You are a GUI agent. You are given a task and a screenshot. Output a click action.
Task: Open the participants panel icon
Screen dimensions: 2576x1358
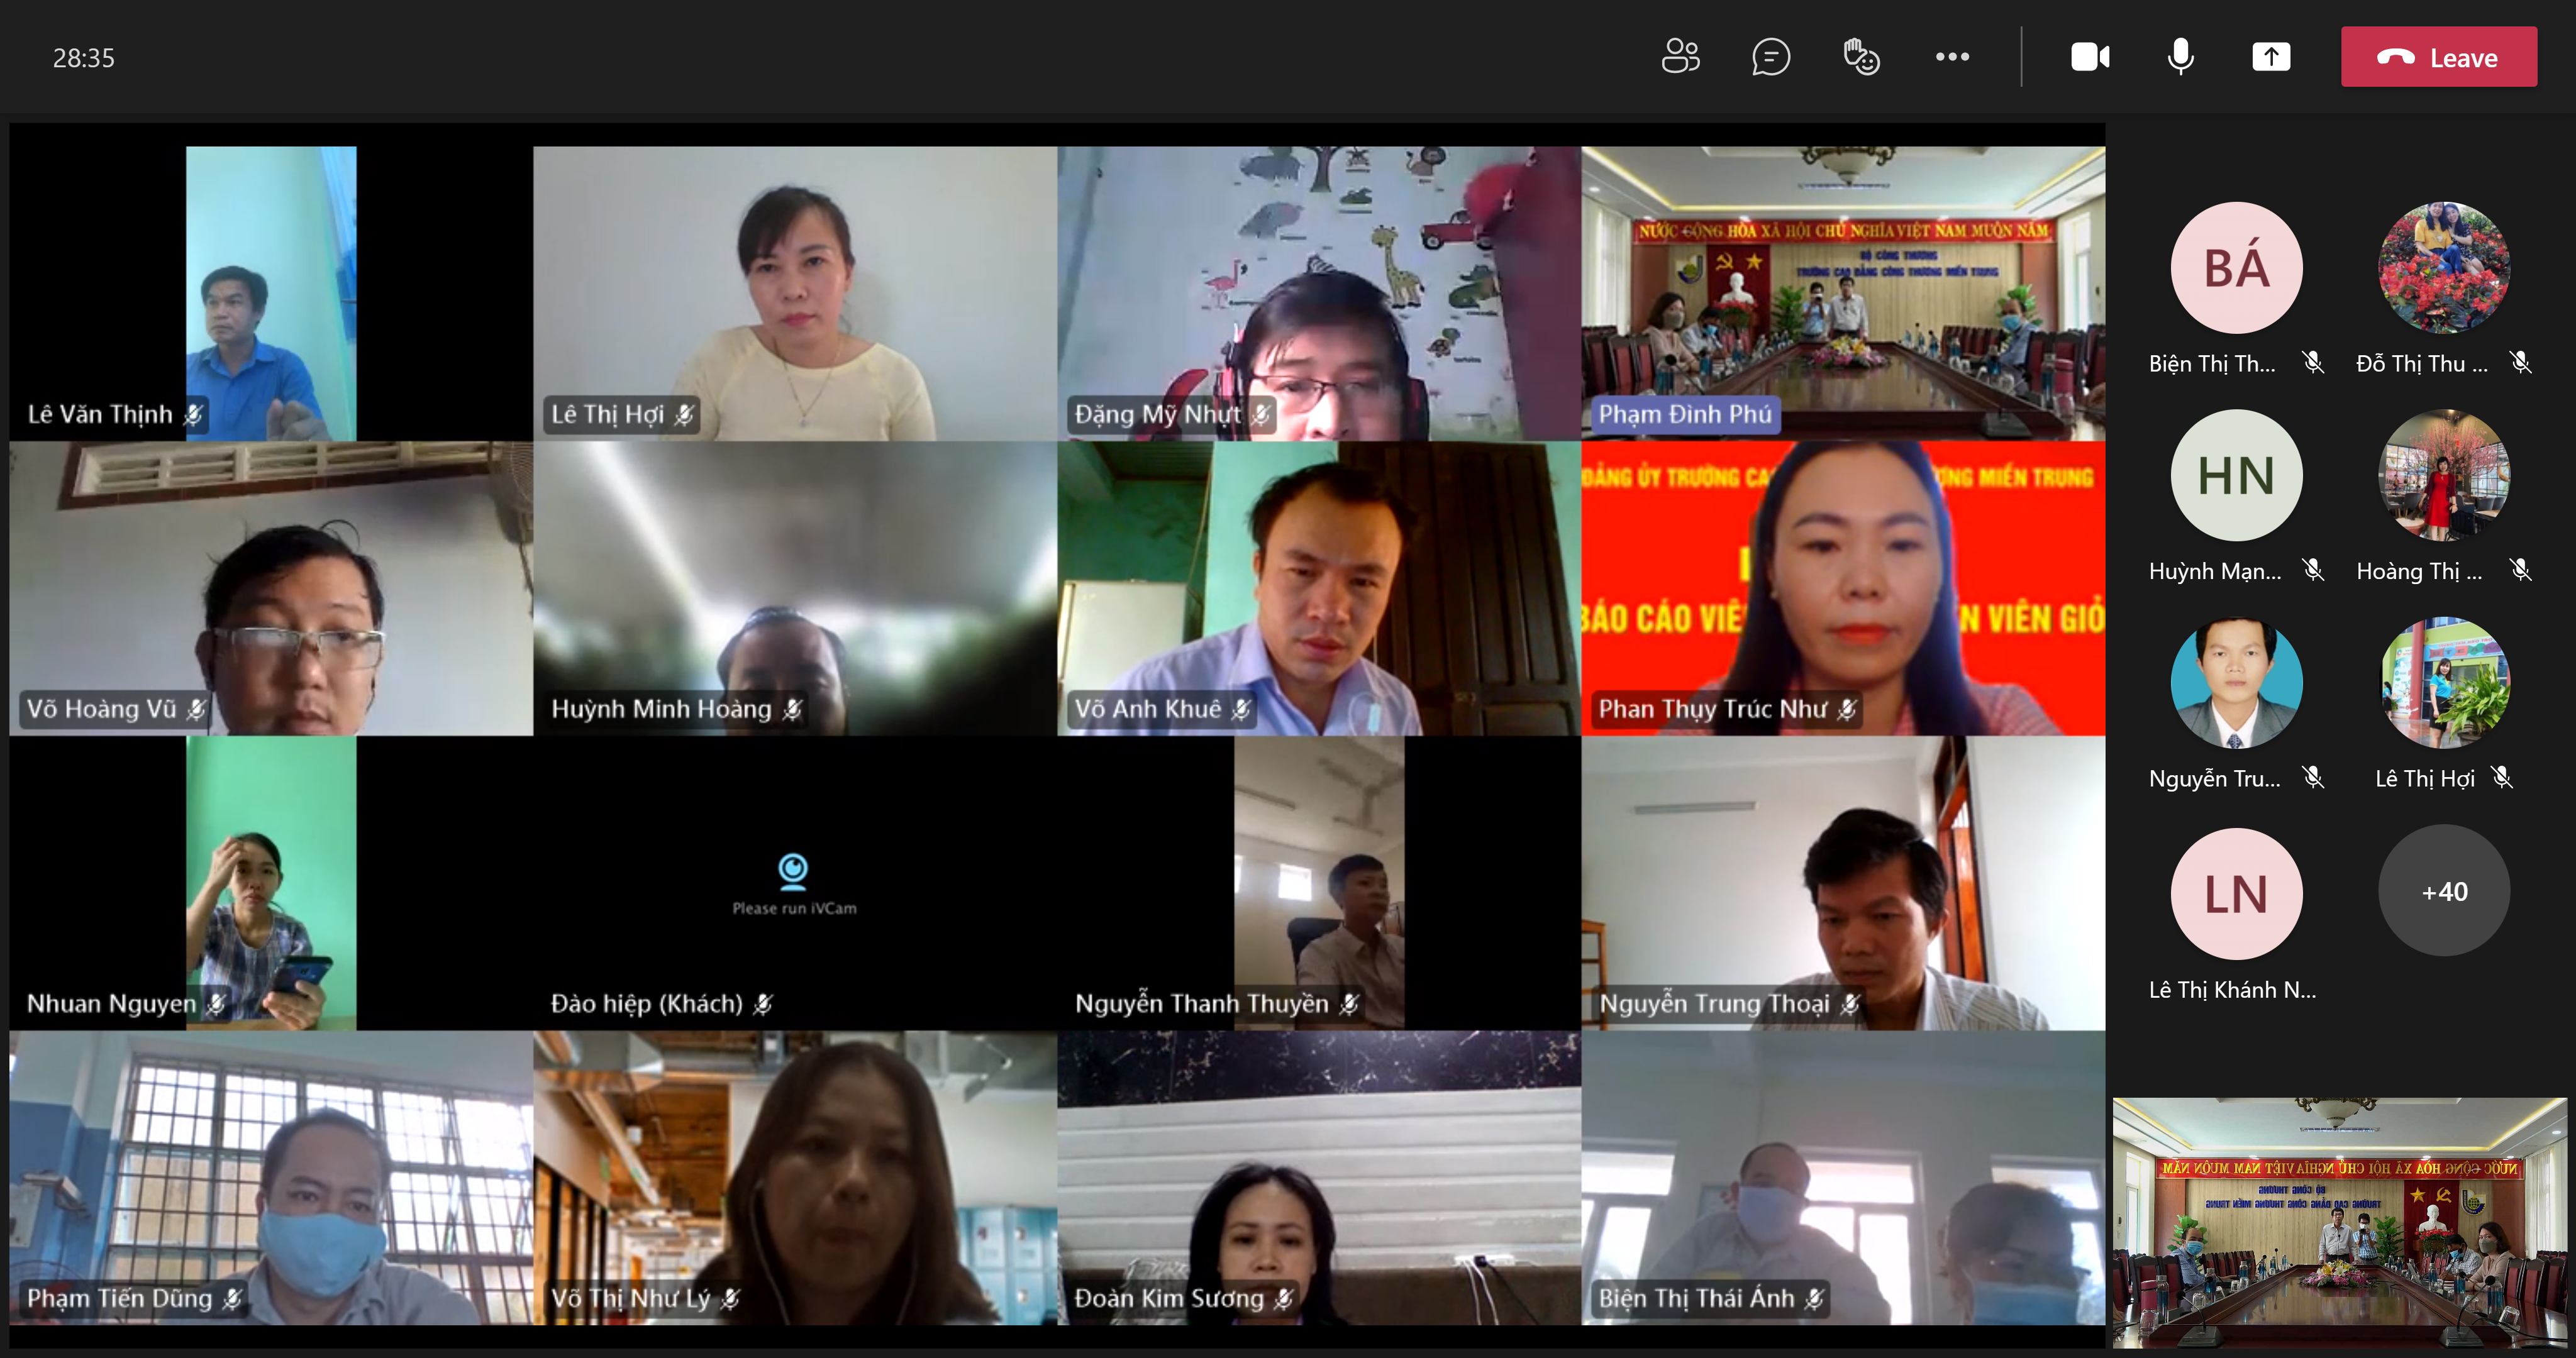pyautogui.click(x=1680, y=57)
